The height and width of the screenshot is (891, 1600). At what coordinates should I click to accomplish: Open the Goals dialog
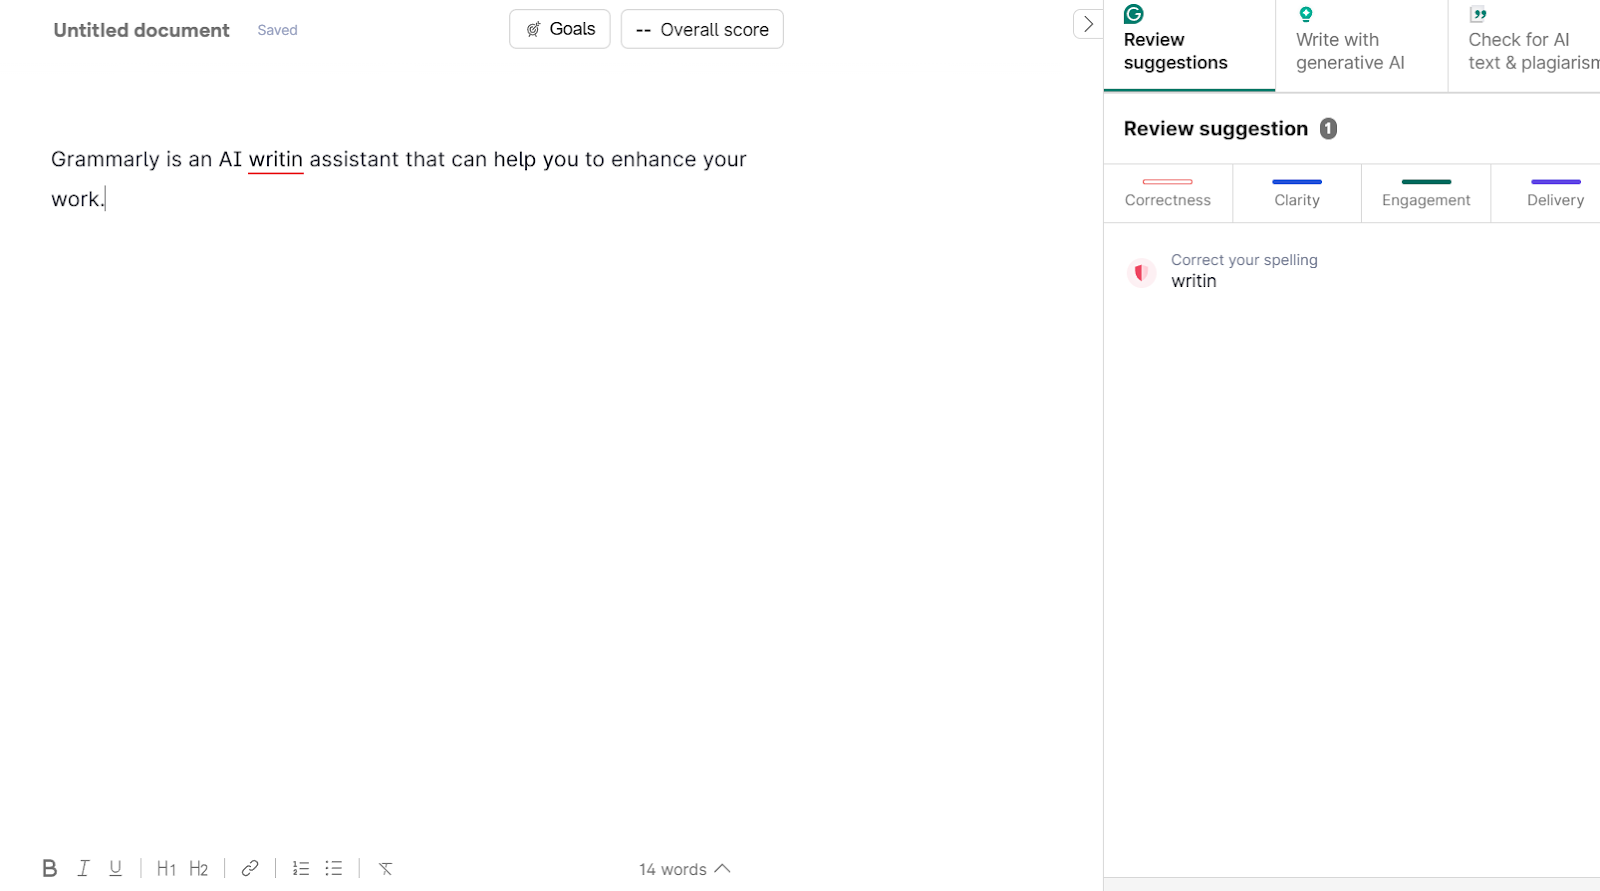[x=560, y=29]
